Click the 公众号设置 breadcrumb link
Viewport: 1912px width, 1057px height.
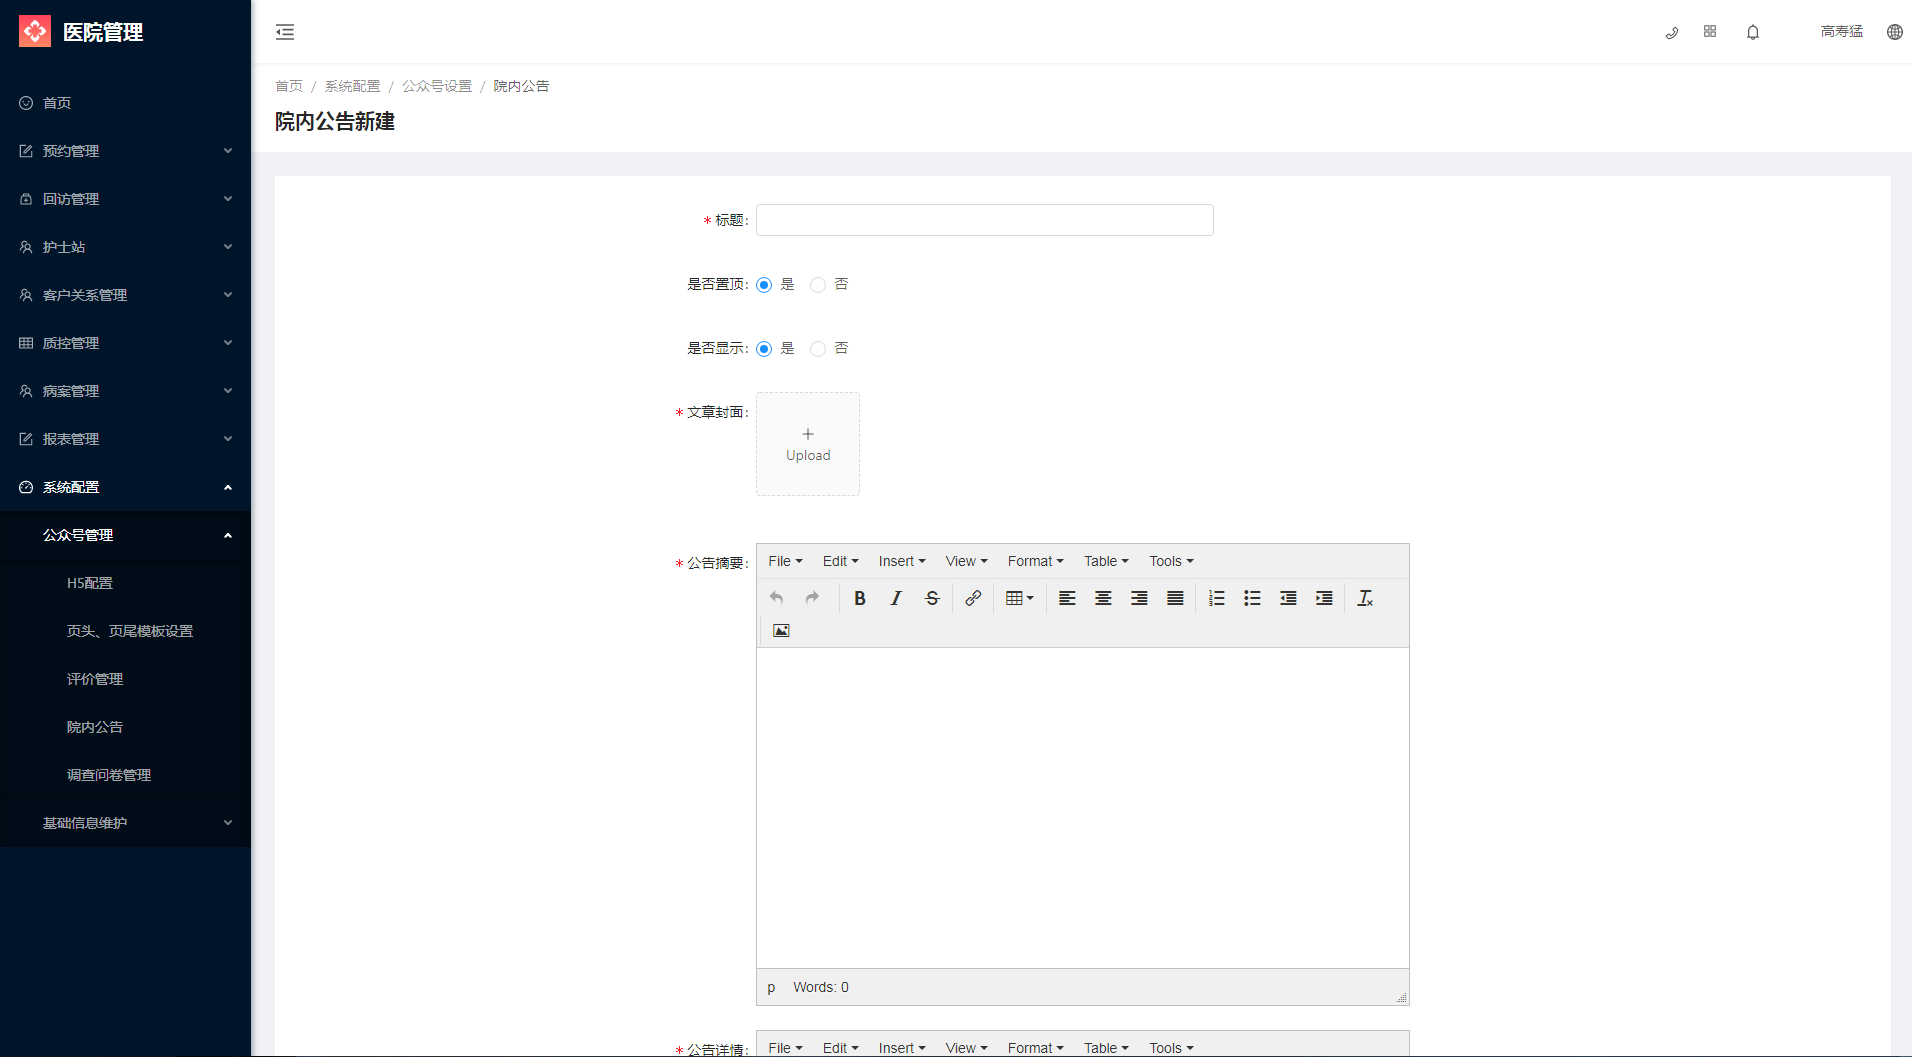click(437, 86)
